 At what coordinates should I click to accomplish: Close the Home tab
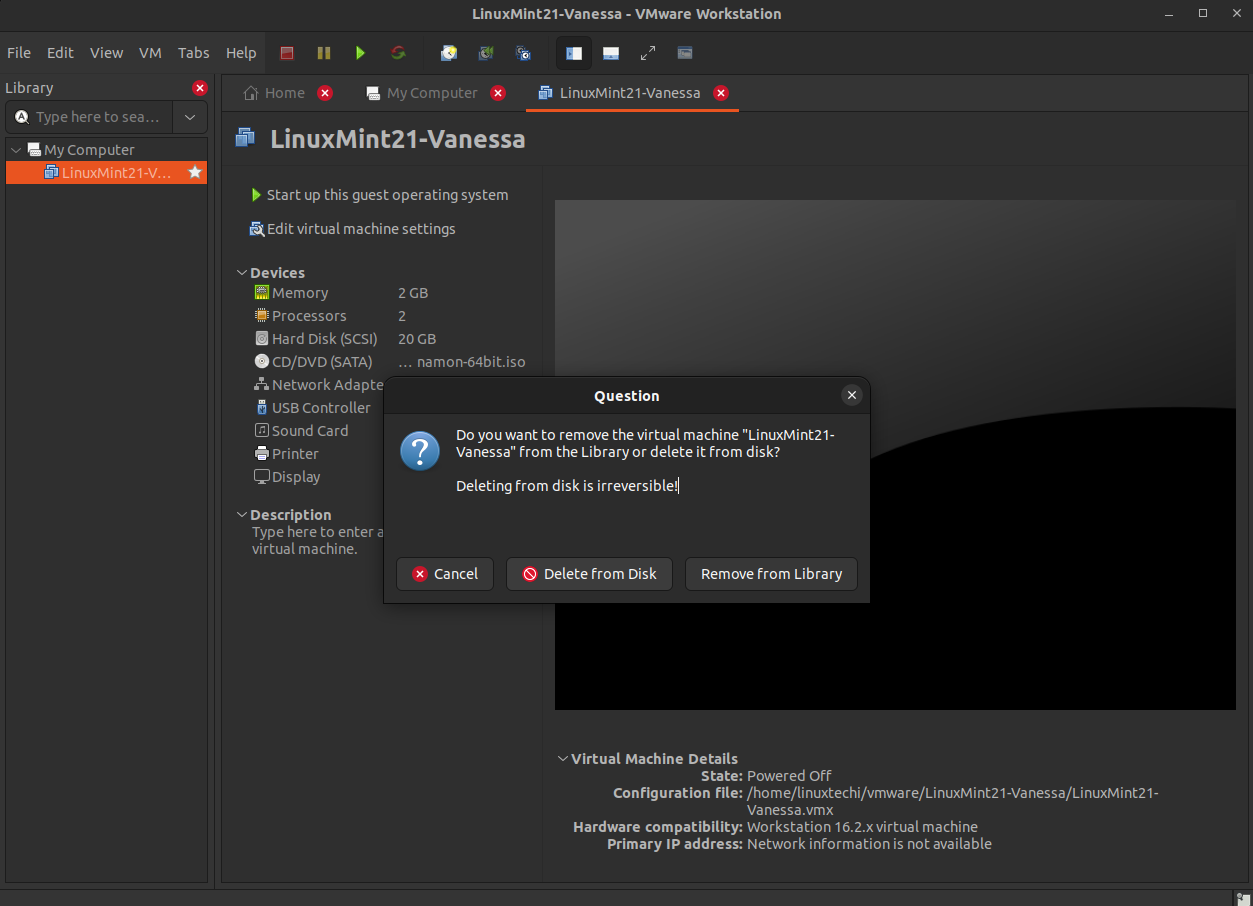coord(325,93)
